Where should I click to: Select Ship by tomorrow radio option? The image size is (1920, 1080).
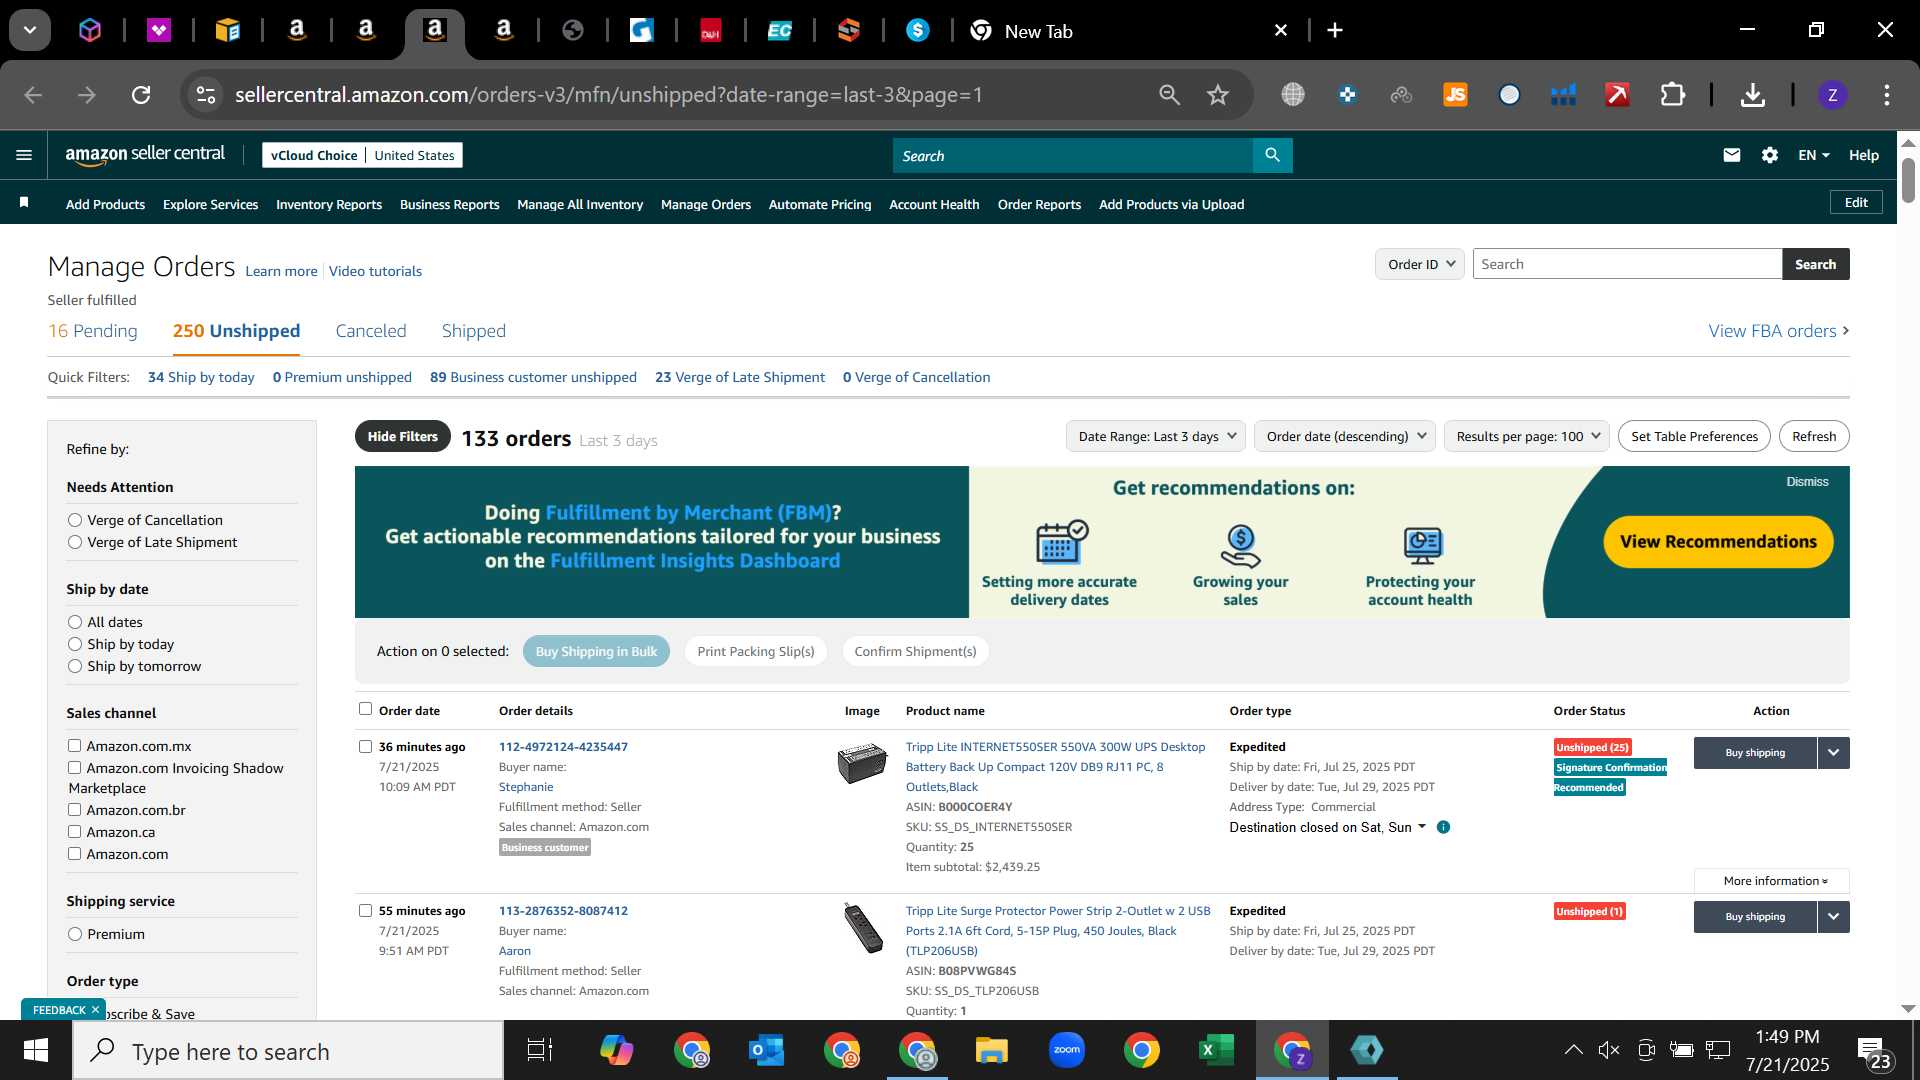tap(75, 666)
